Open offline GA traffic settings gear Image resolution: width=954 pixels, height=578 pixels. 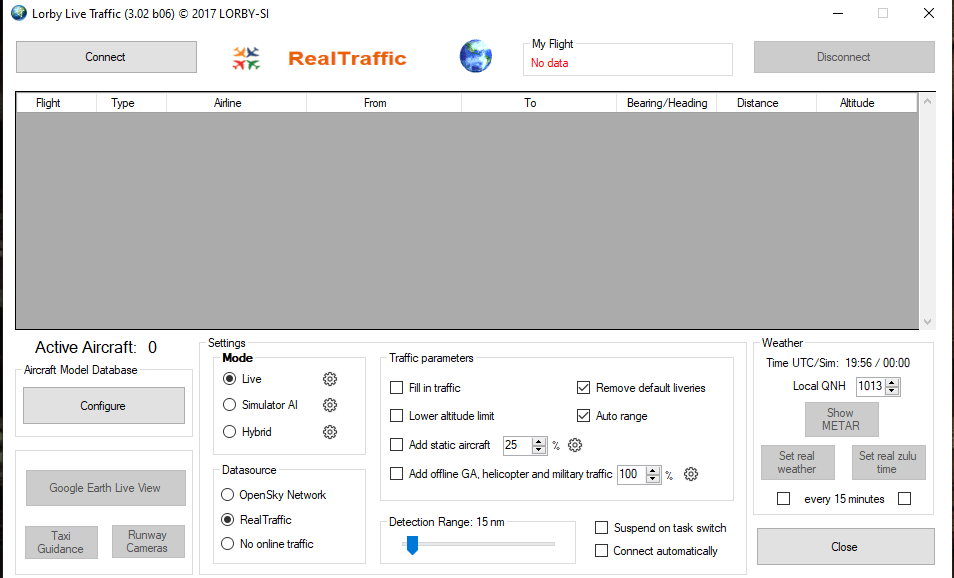tap(691, 474)
